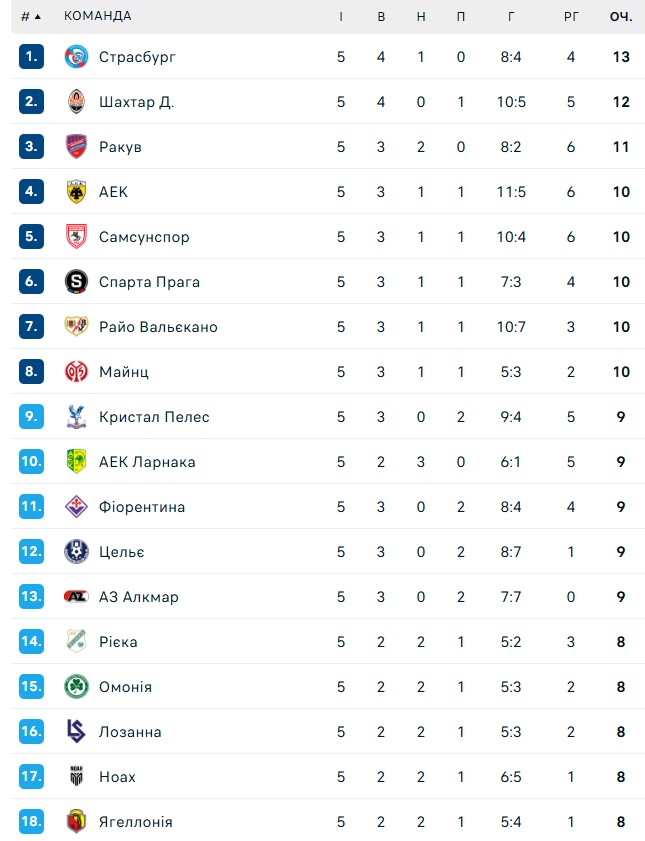The image size is (645, 841).
Task: Click the light-blue position badge 9
Action: pyautogui.click(x=32, y=417)
